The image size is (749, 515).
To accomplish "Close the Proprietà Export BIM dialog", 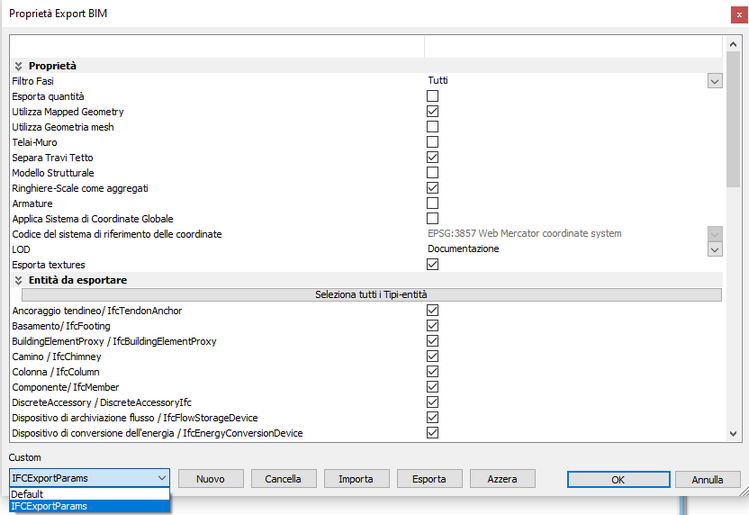I will pyautogui.click(x=738, y=15).
